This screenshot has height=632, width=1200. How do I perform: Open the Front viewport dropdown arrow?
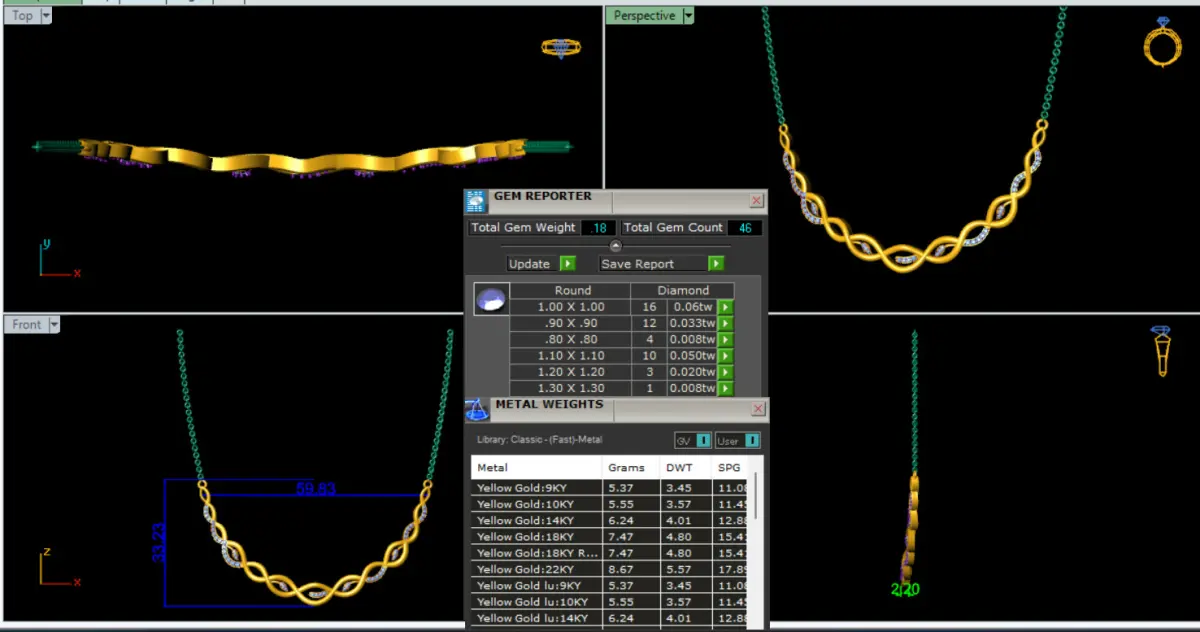54,324
